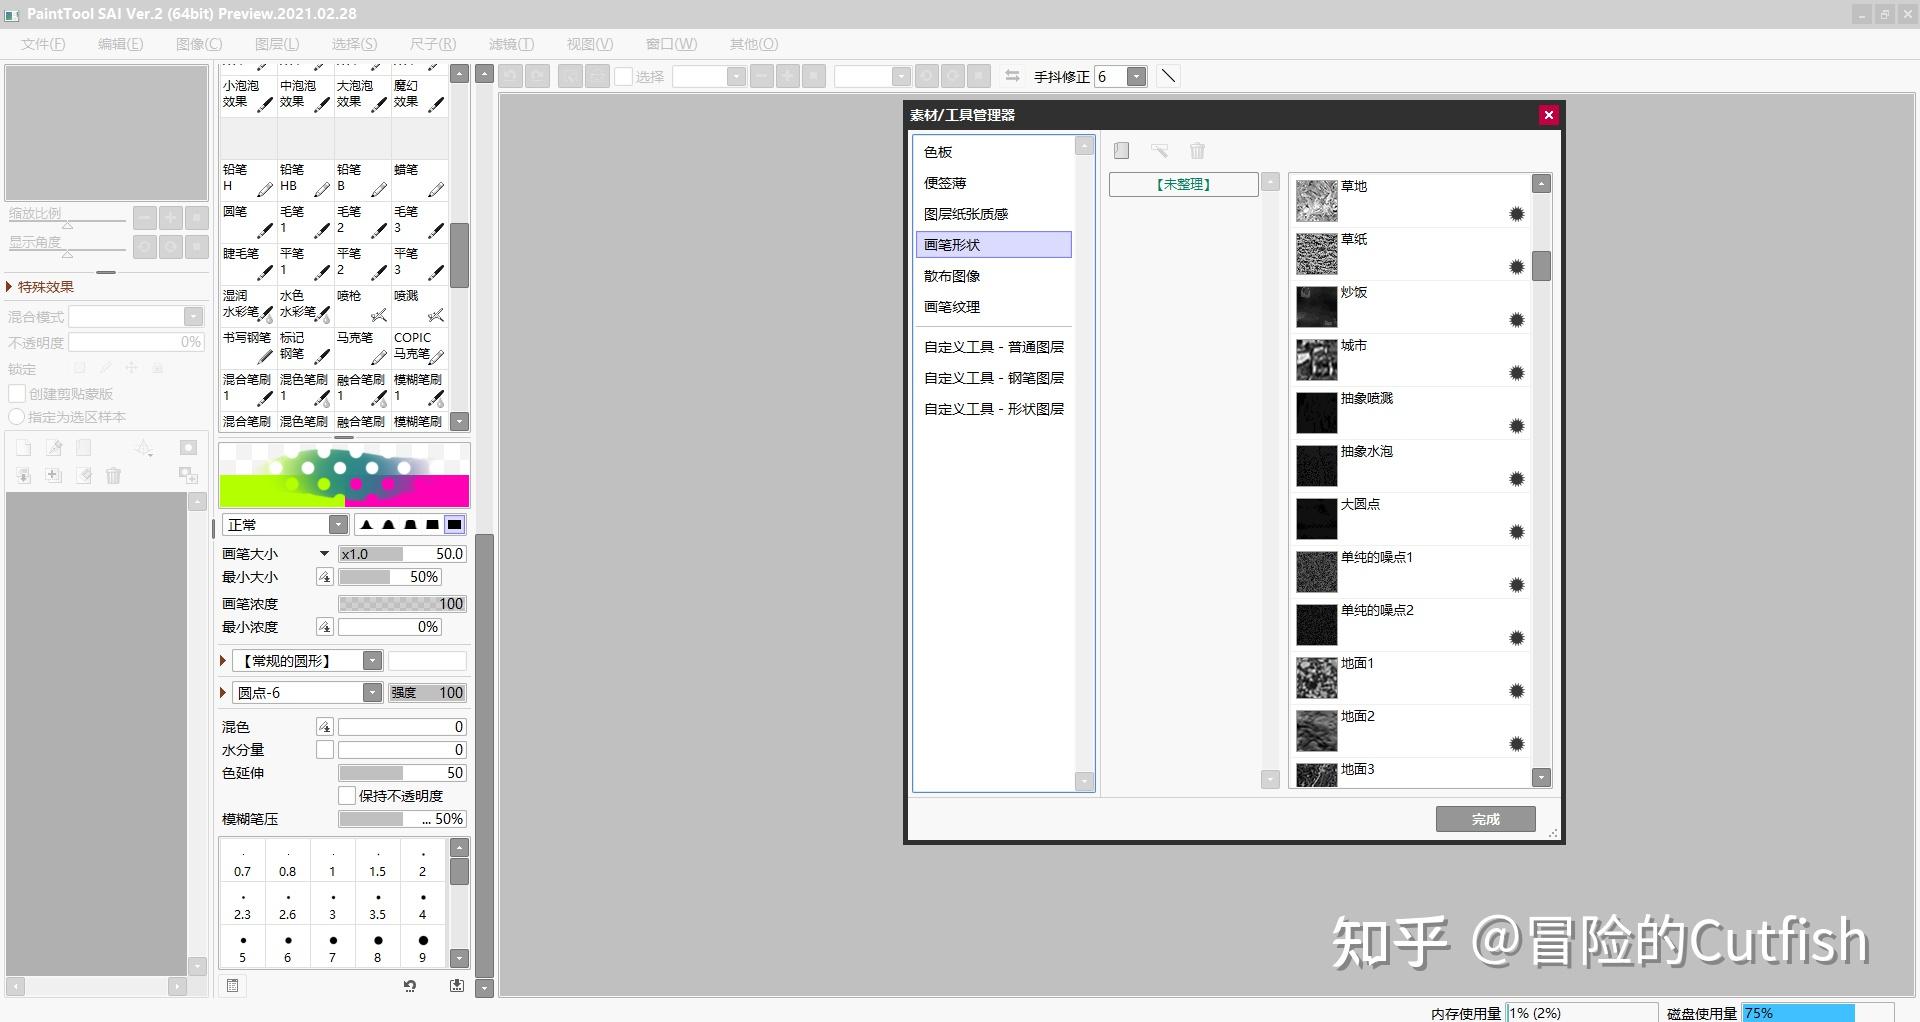The image size is (1920, 1022).
Task: Enable the 创建剪贴蒙版 checkbox
Action: click(x=17, y=393)
